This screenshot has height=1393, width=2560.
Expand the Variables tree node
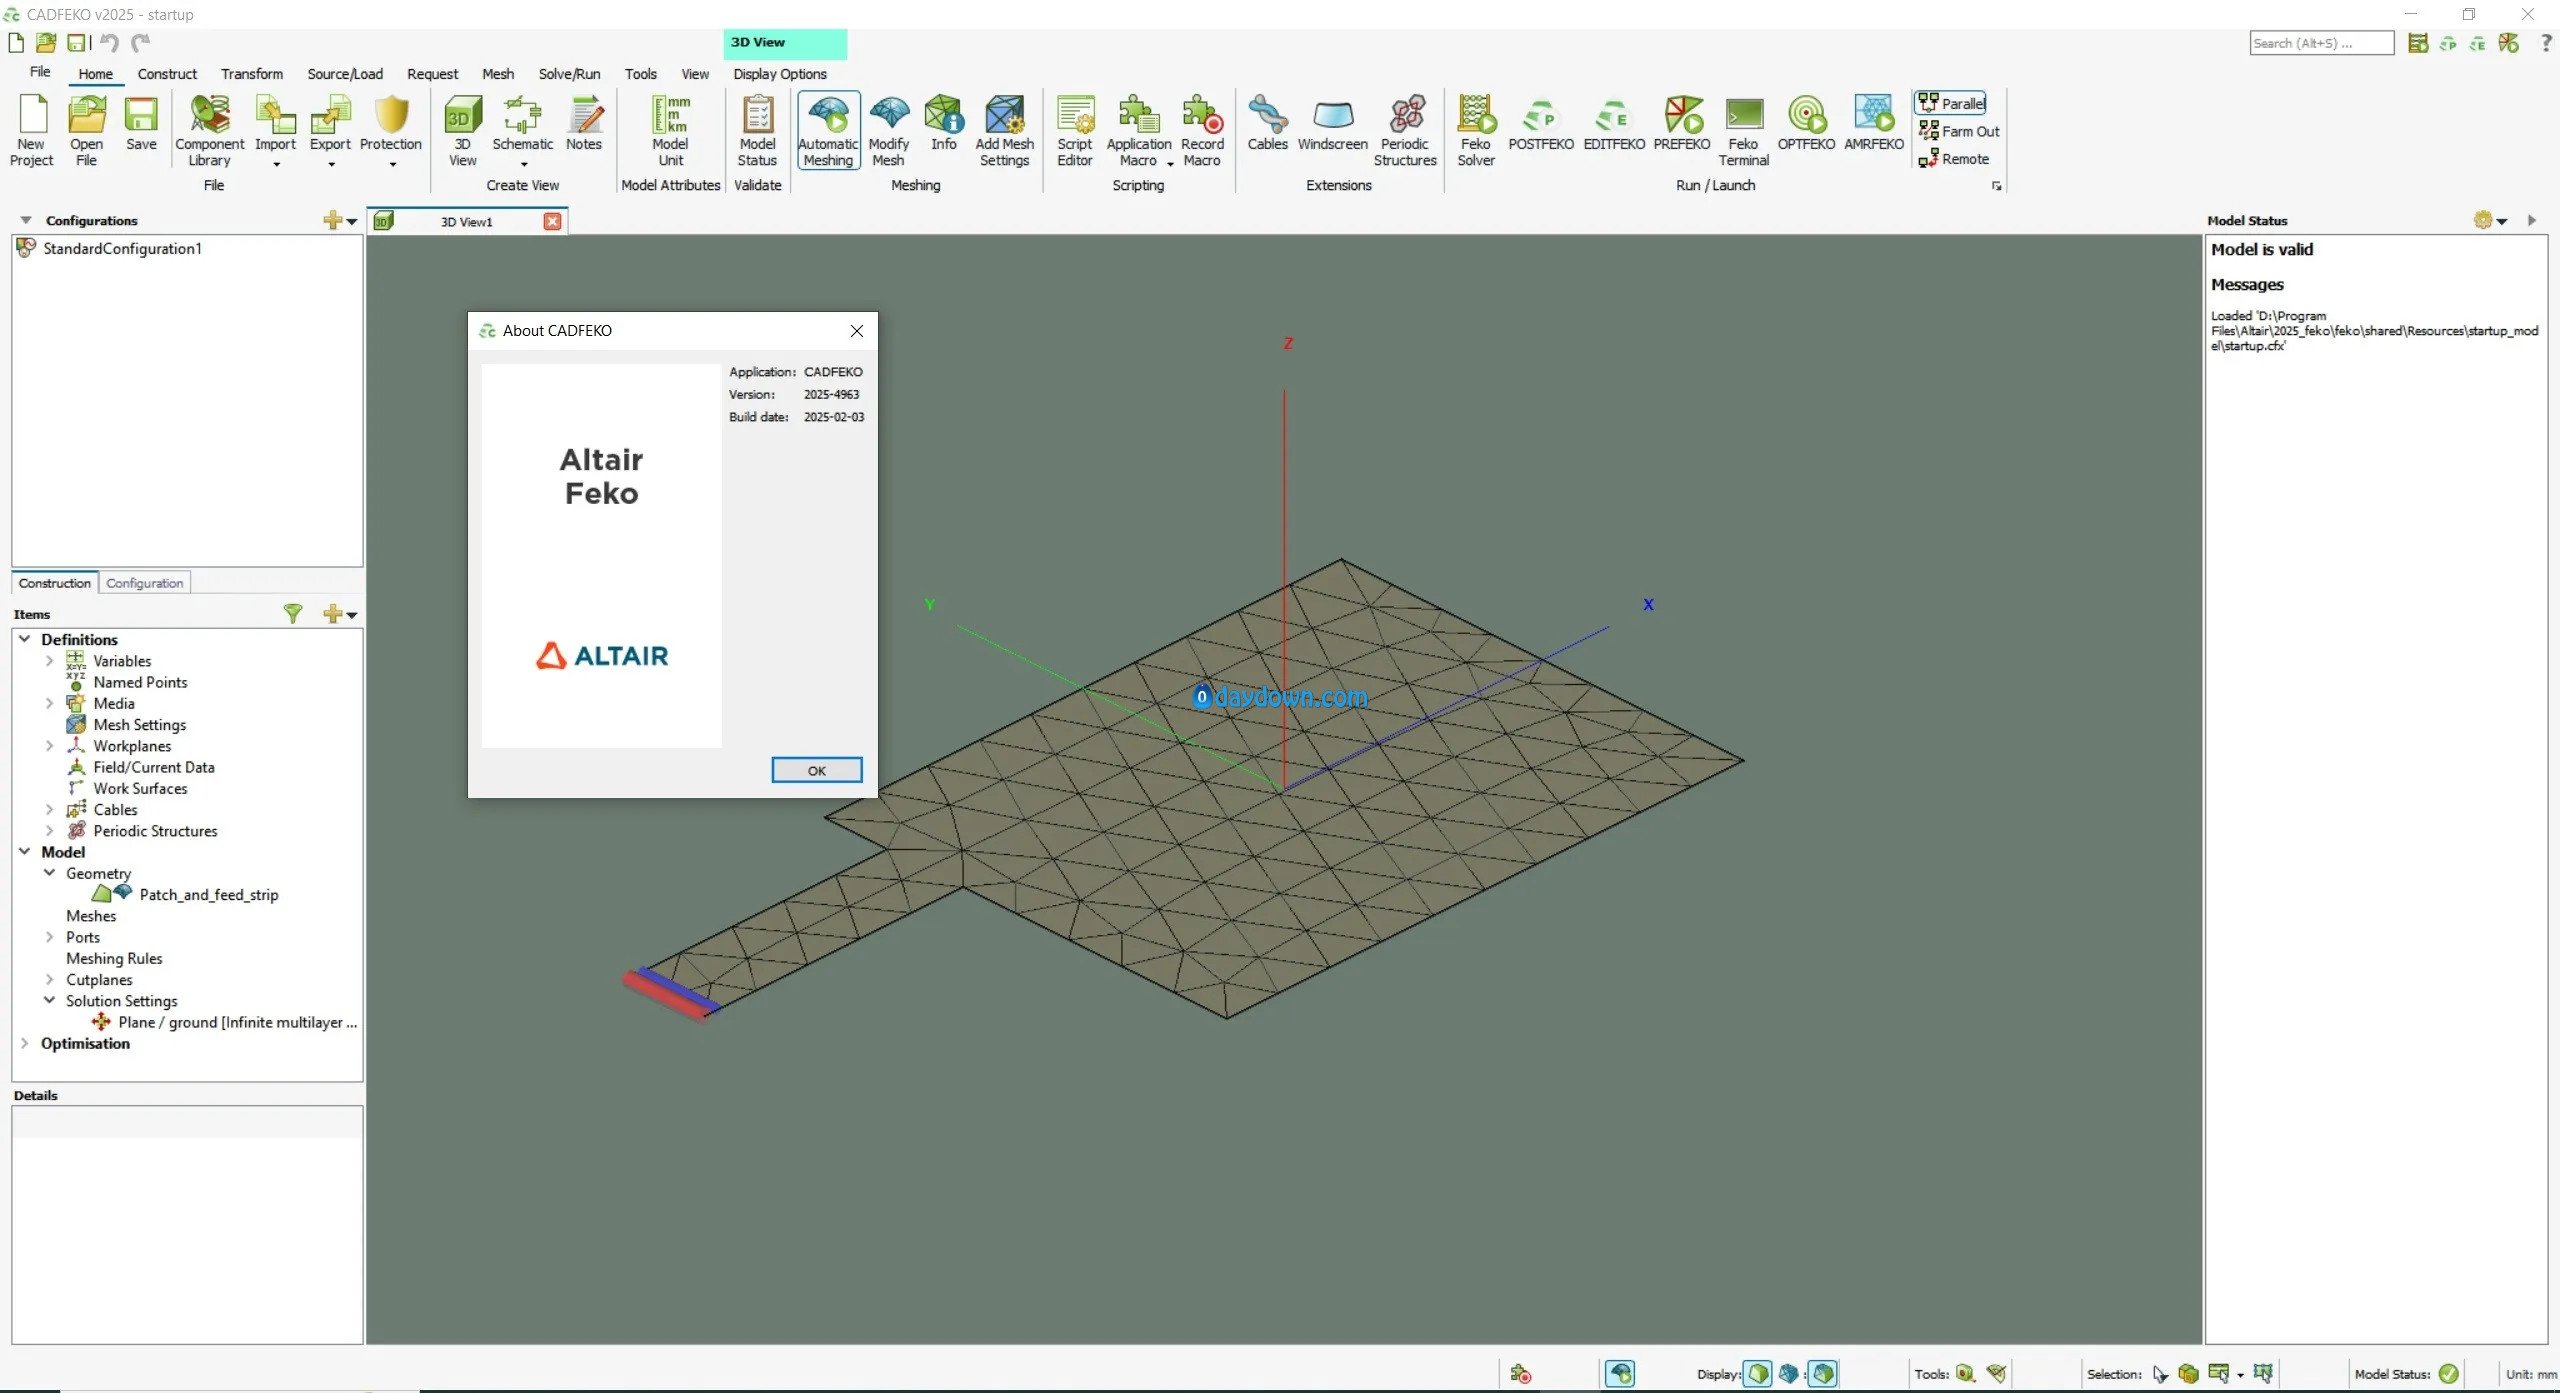click(x=49, y=661)
